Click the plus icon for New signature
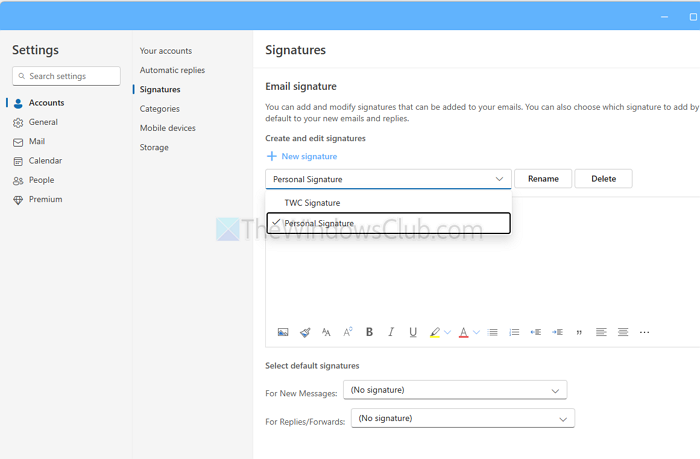Image resolution: width=700 pixels, height=459 pixels. coord(271,156)
